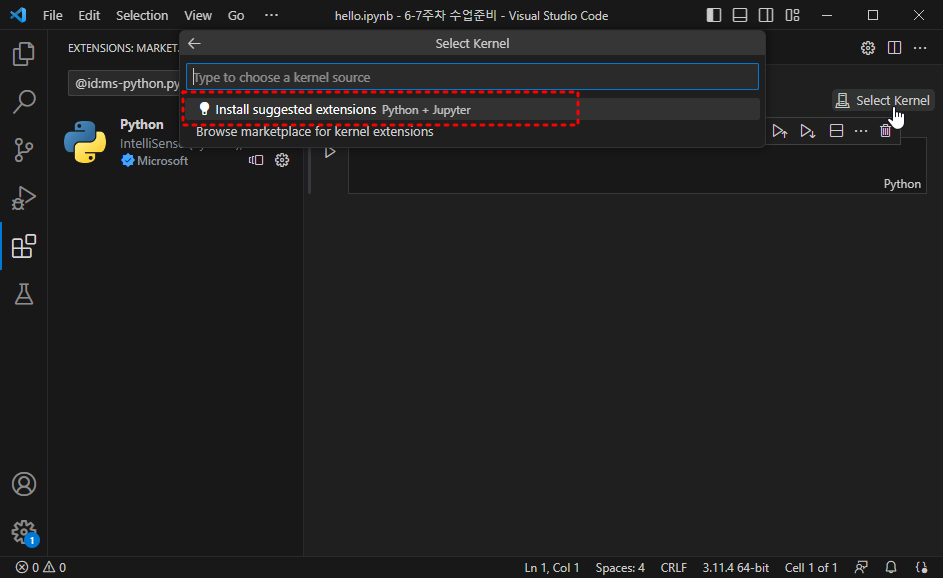Open the Search view
The image size is (943, 578).
tap(23, 101)
